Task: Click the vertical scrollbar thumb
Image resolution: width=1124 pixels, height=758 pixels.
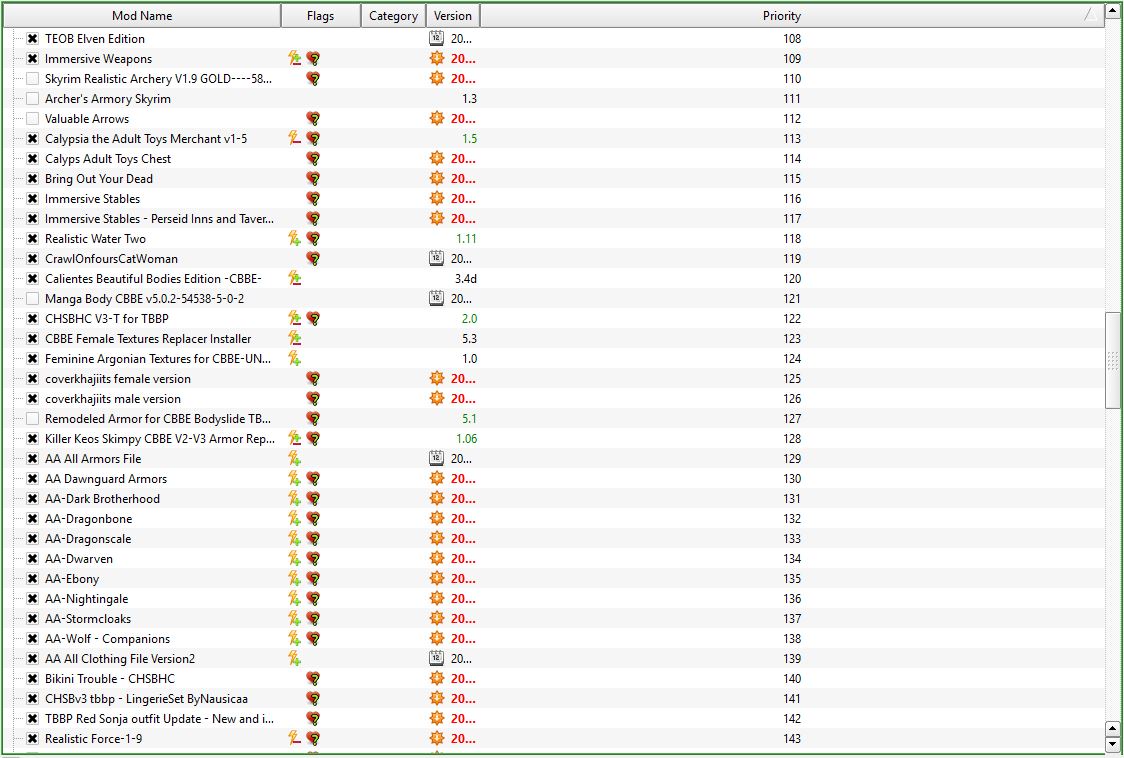Action: coord(1113,360)
